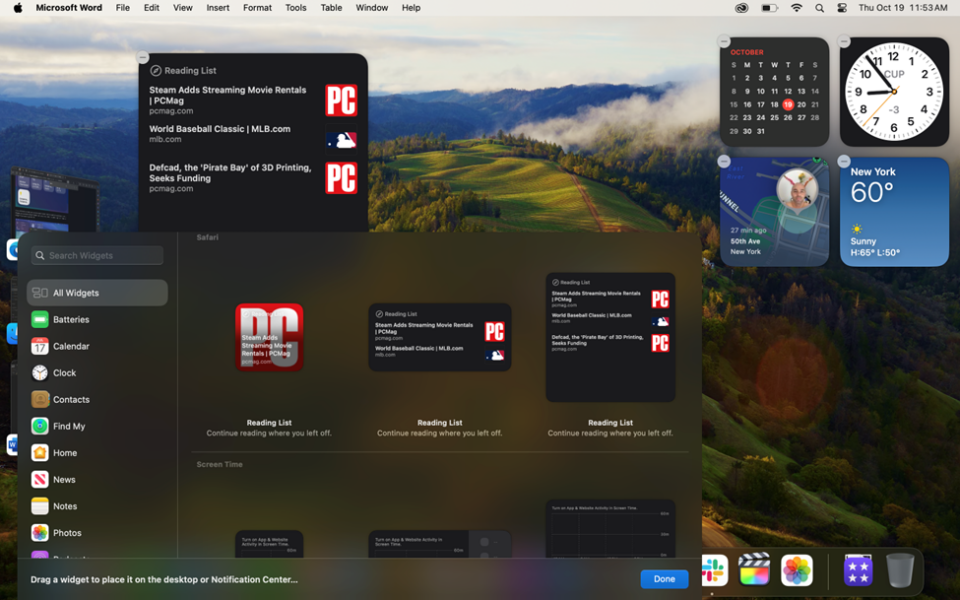Open the Table menu in Word
Viewport: 960px width, 600px height.
tap(331, 7)
